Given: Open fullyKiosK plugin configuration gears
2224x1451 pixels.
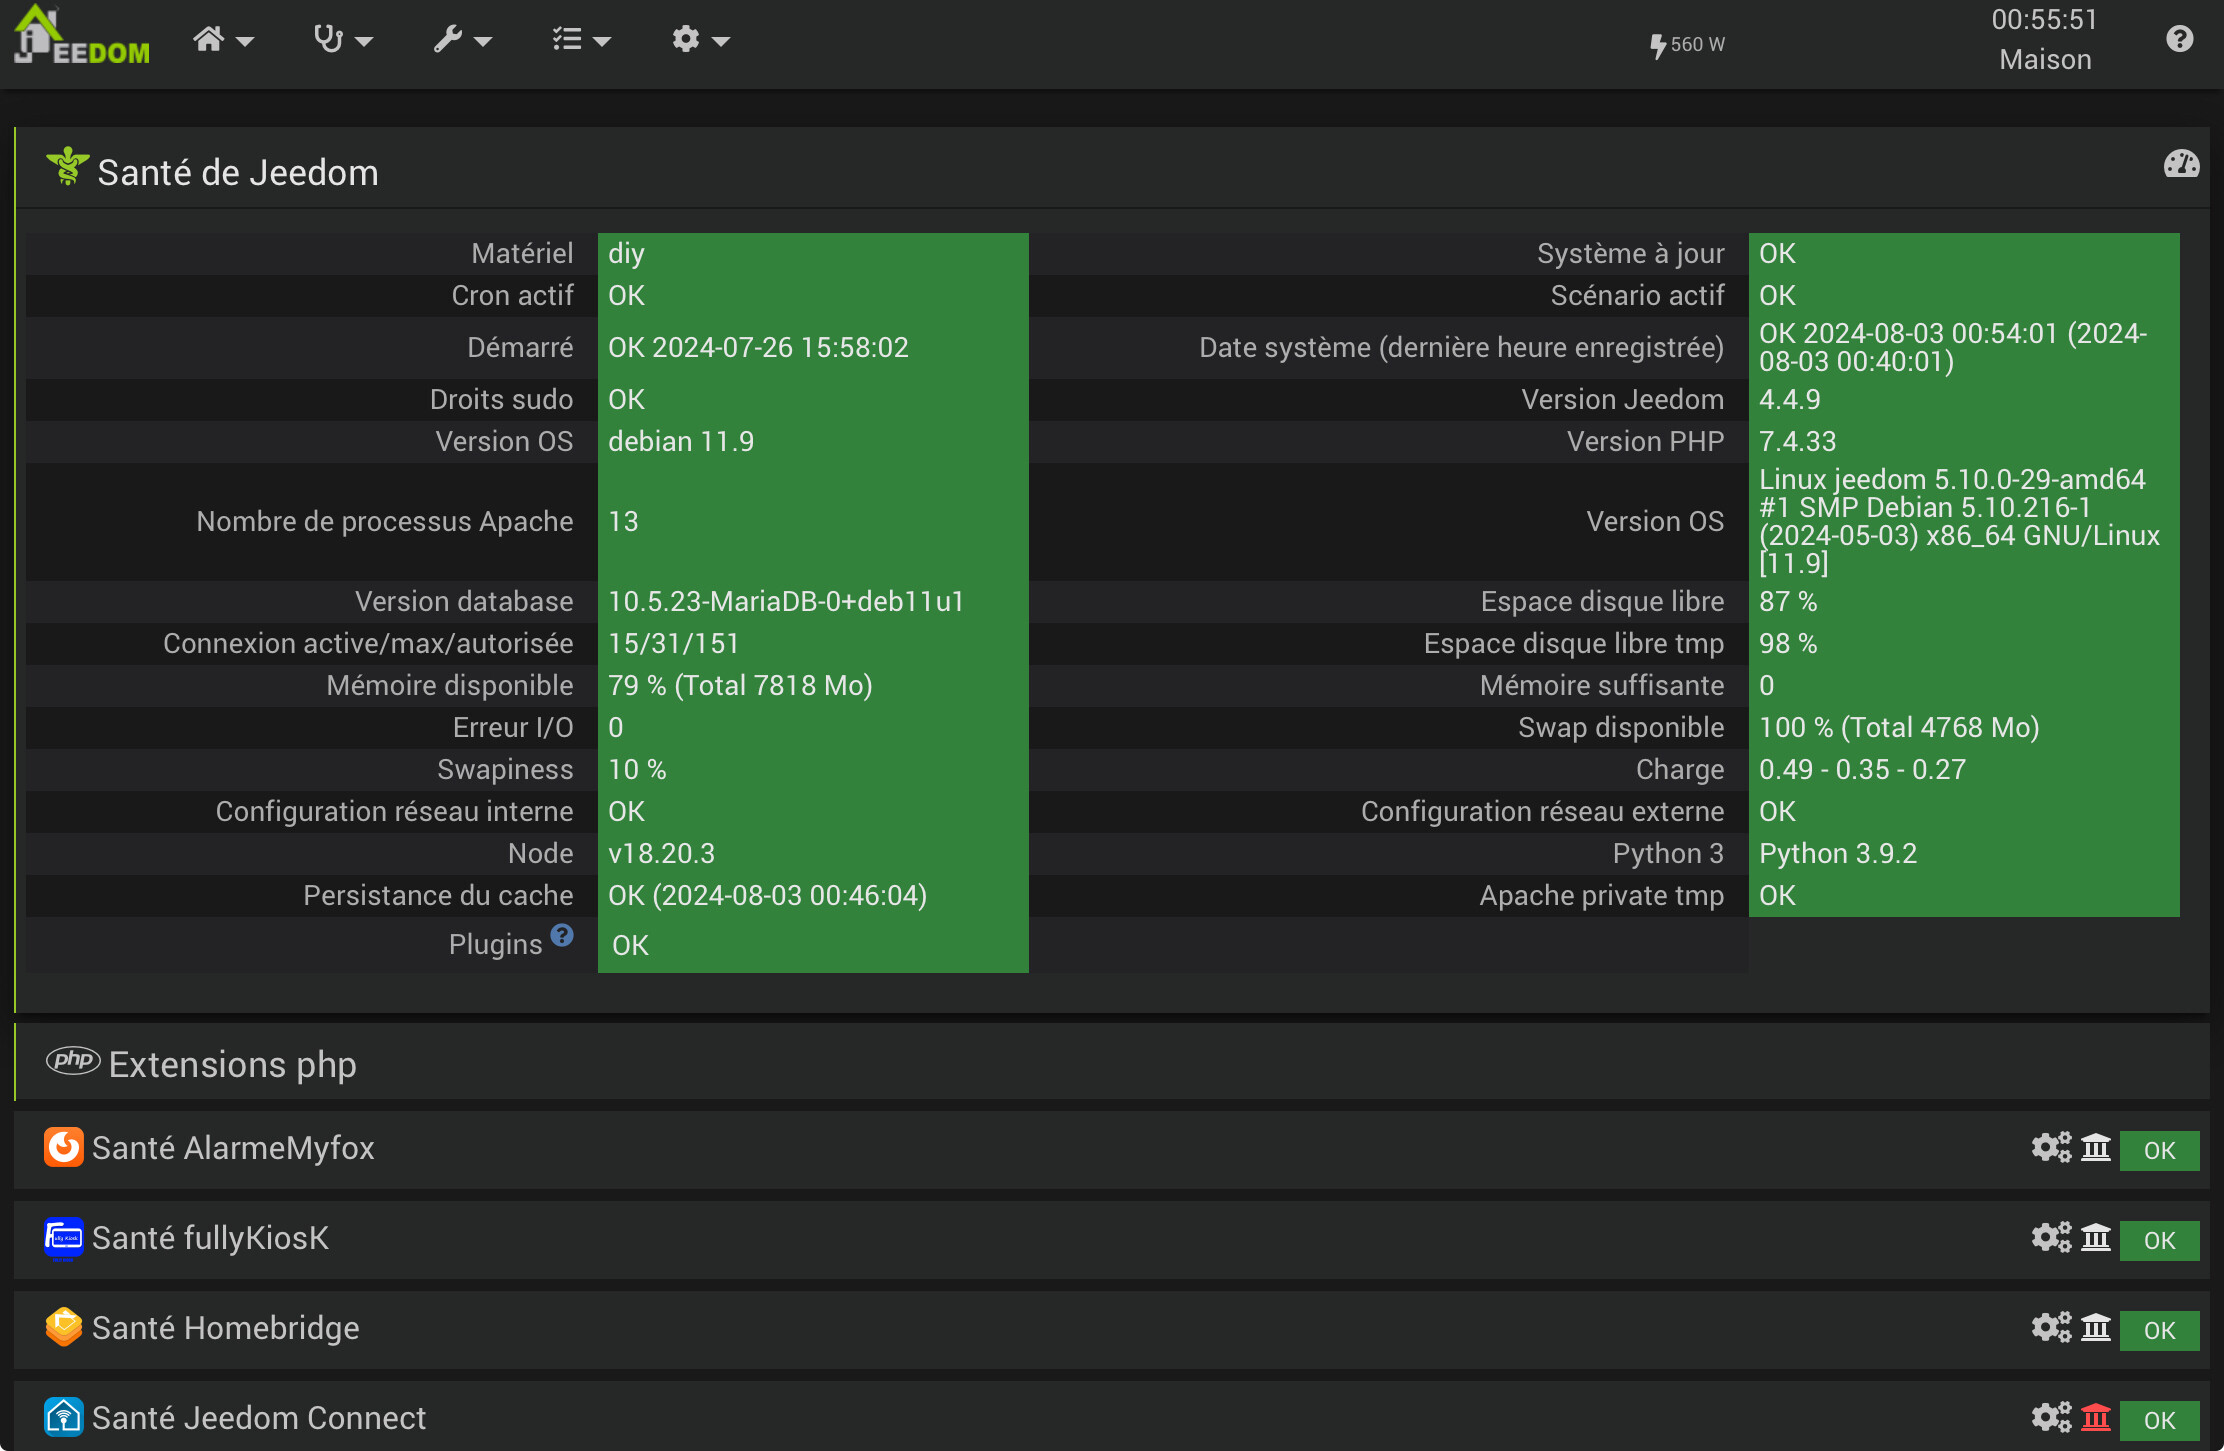Looking at the screenshot, I should coord(2051,1238).
